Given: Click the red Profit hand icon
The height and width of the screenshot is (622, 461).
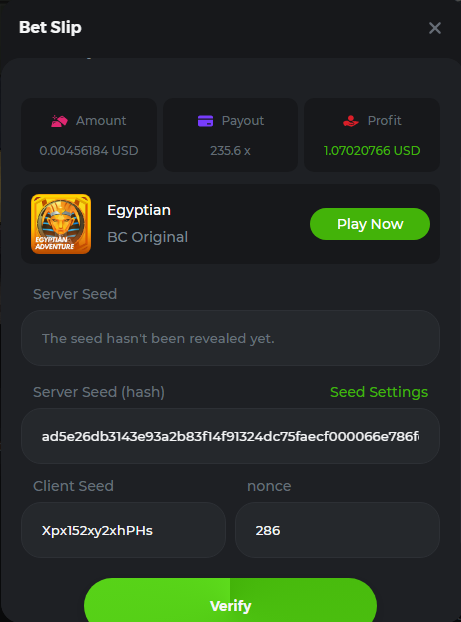Looking at the screenshot, I should pyautogui.click(x=351, y=121).
